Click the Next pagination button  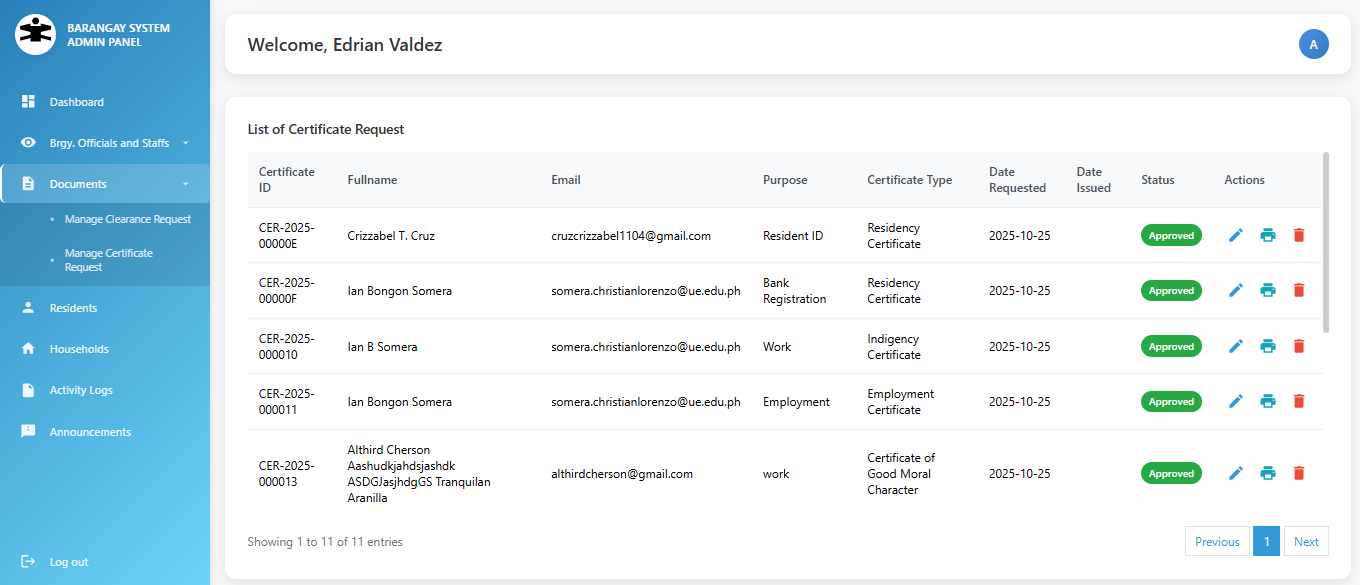[x=1306, y=541]
